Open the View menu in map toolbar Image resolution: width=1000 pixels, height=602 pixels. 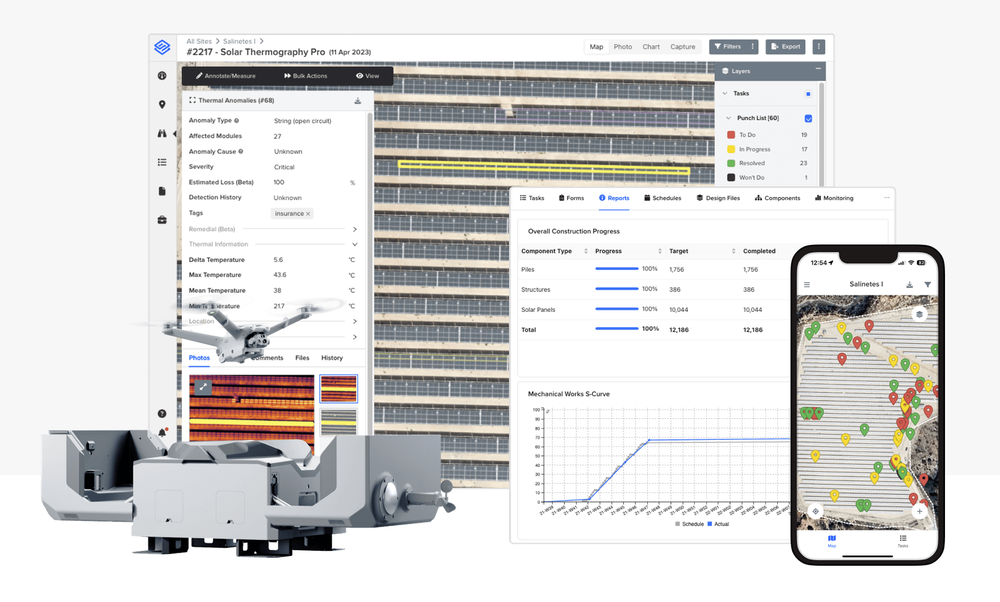[x=367, y=76]
